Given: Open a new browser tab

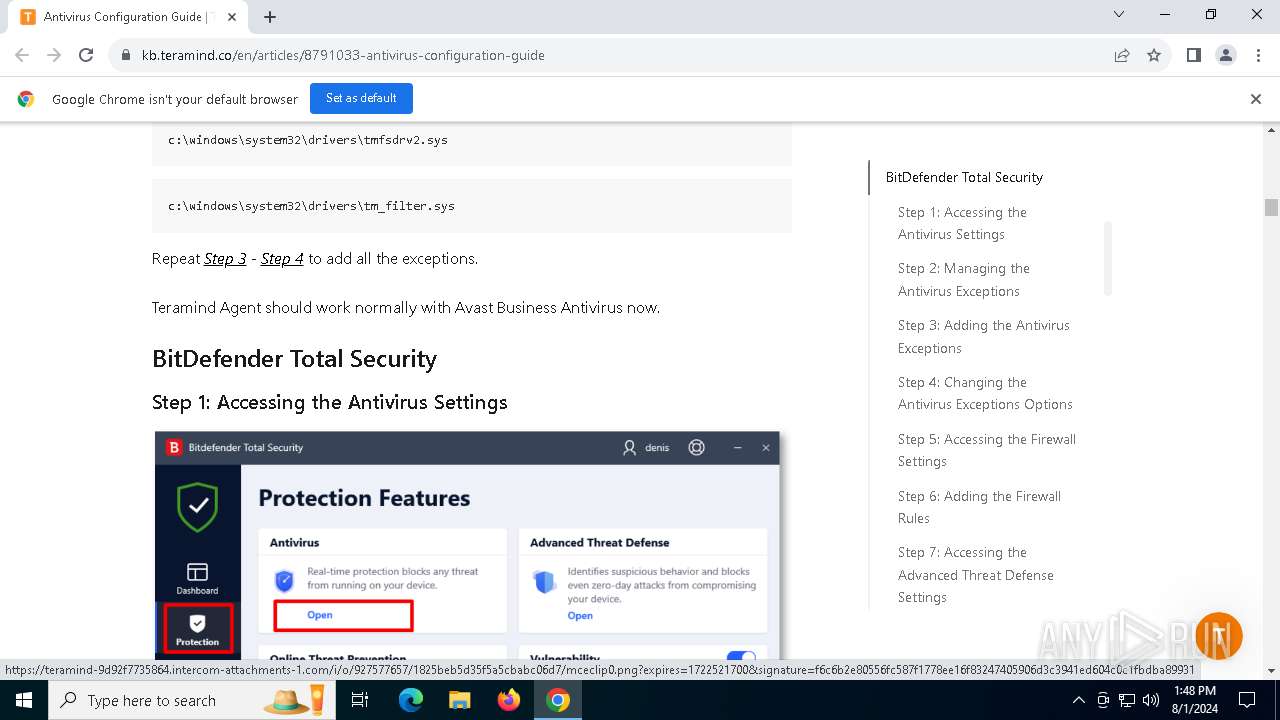Looking at the screenshot, I should pos(270,16).
